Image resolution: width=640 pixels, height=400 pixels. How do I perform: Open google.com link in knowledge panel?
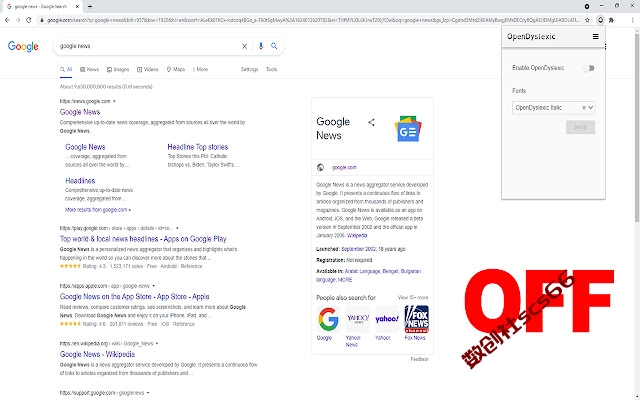(x=344, y=167)
